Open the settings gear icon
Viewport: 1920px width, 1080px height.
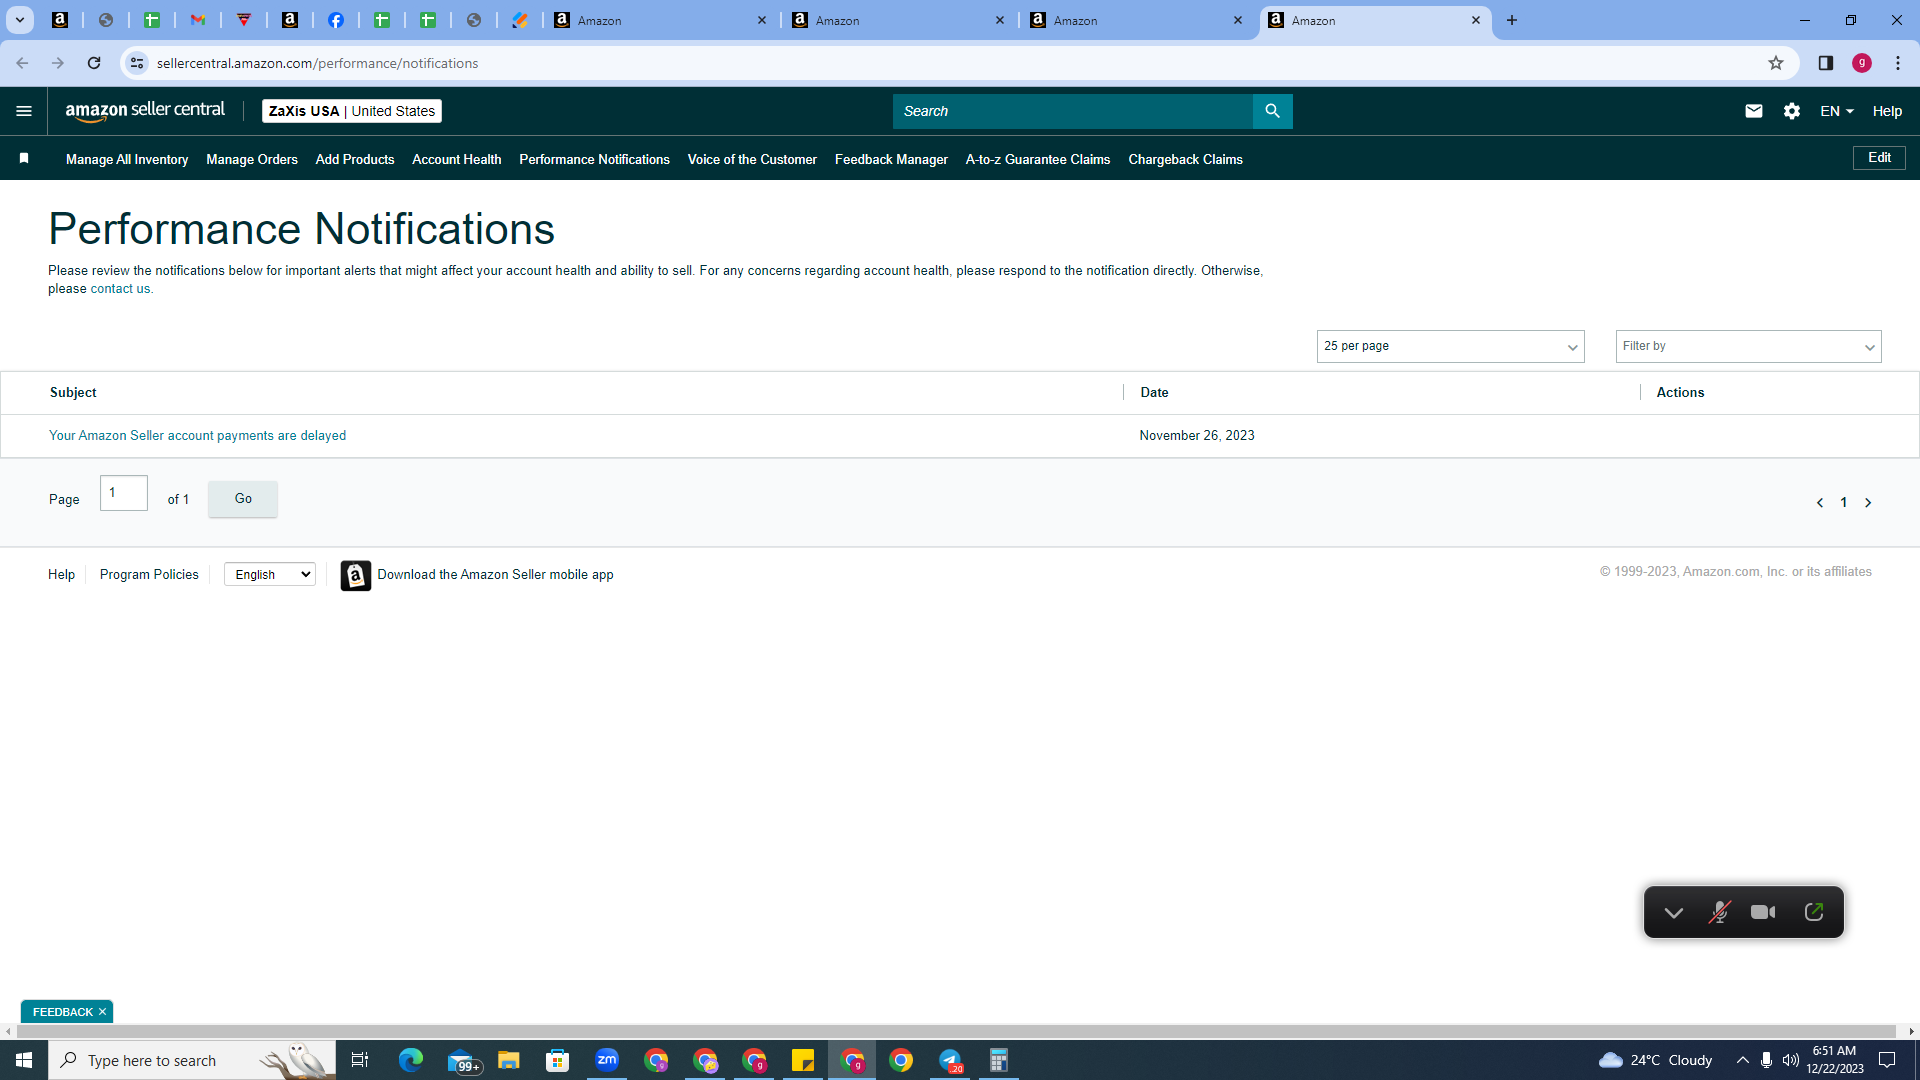[x=1792, y=111]
